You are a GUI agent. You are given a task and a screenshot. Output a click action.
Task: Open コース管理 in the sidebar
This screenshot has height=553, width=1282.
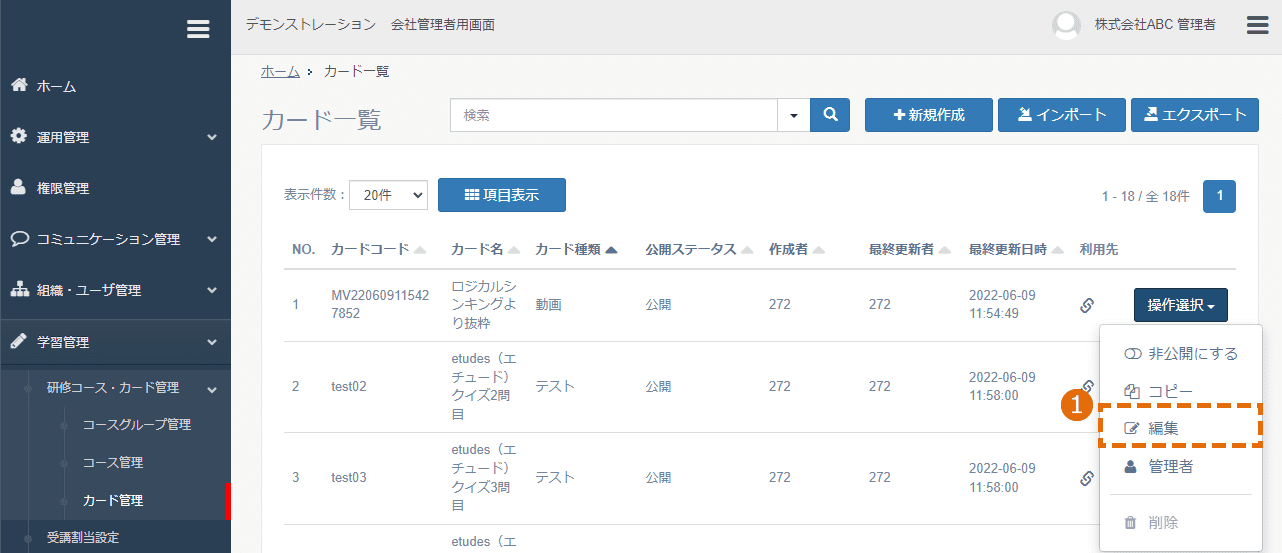pyautogui.click(x=112, y=463)
